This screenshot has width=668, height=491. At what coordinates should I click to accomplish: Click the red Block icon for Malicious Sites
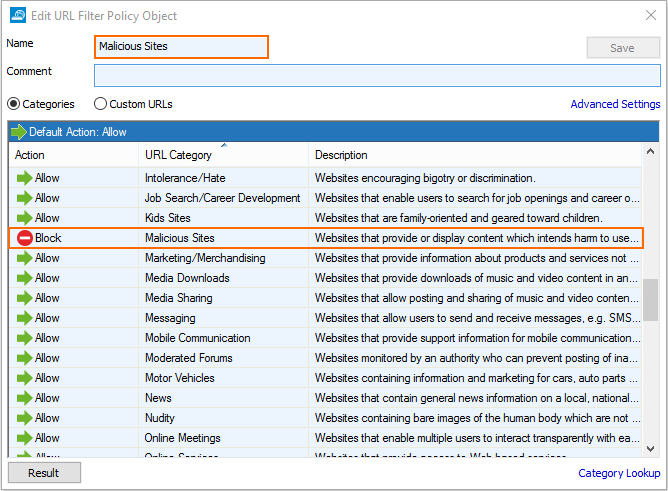point(24,238)
